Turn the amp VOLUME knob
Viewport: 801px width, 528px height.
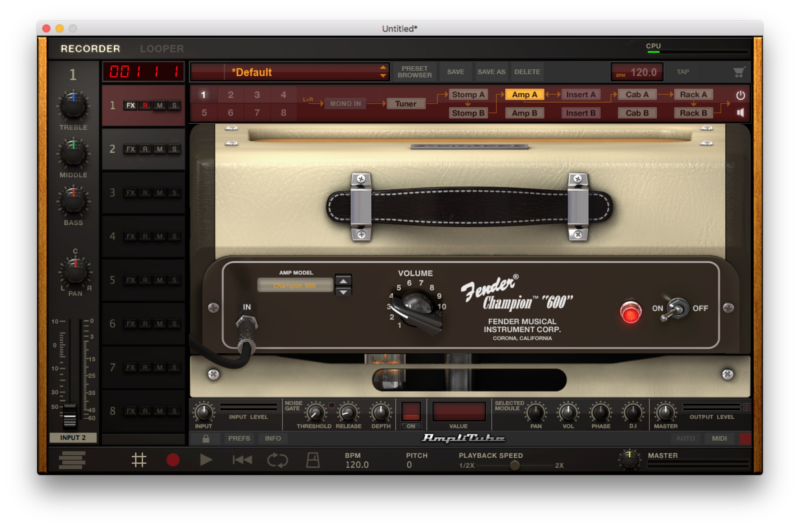(x=417, y=307)
